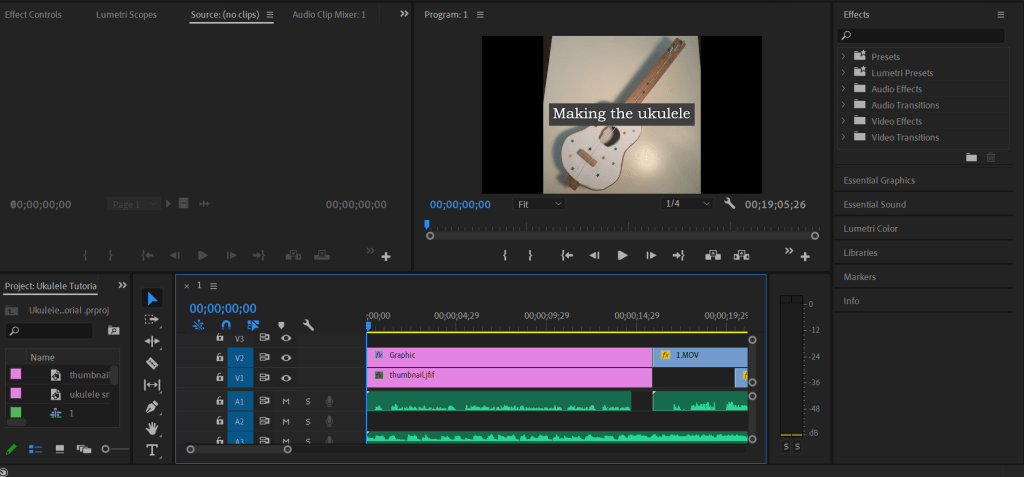Image resolution: width=1024 pixels, height=477 pixels.
Task: Open the Essential Graphics panel
Action: tap(879, 180)
